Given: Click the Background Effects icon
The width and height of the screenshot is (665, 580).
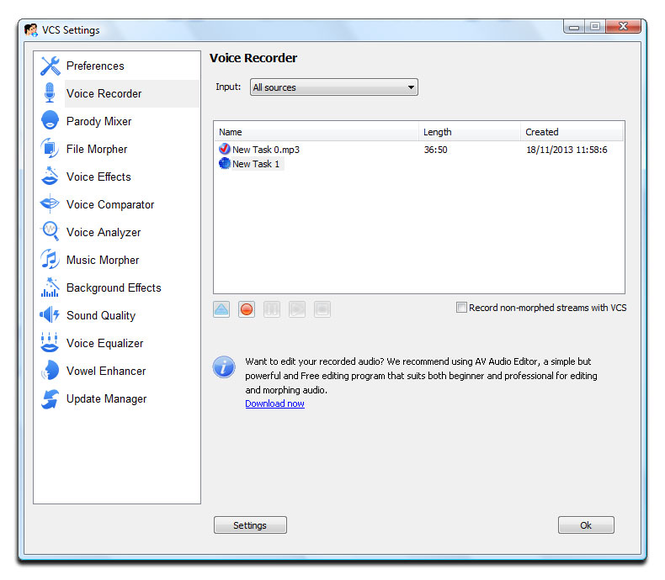Looking at the screenshot, I should coord(50,287).
